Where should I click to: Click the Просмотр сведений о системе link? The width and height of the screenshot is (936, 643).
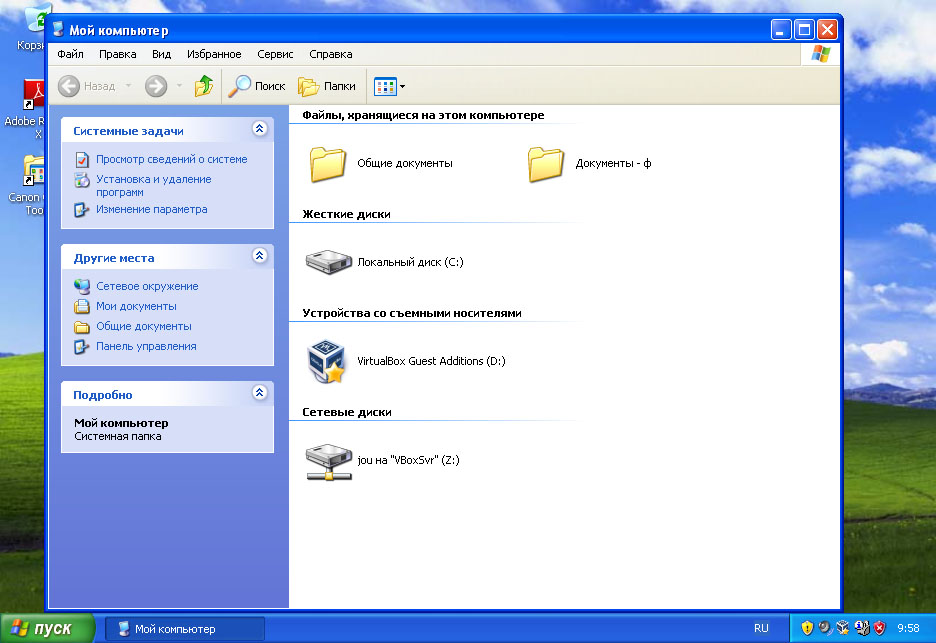[171, 159]
